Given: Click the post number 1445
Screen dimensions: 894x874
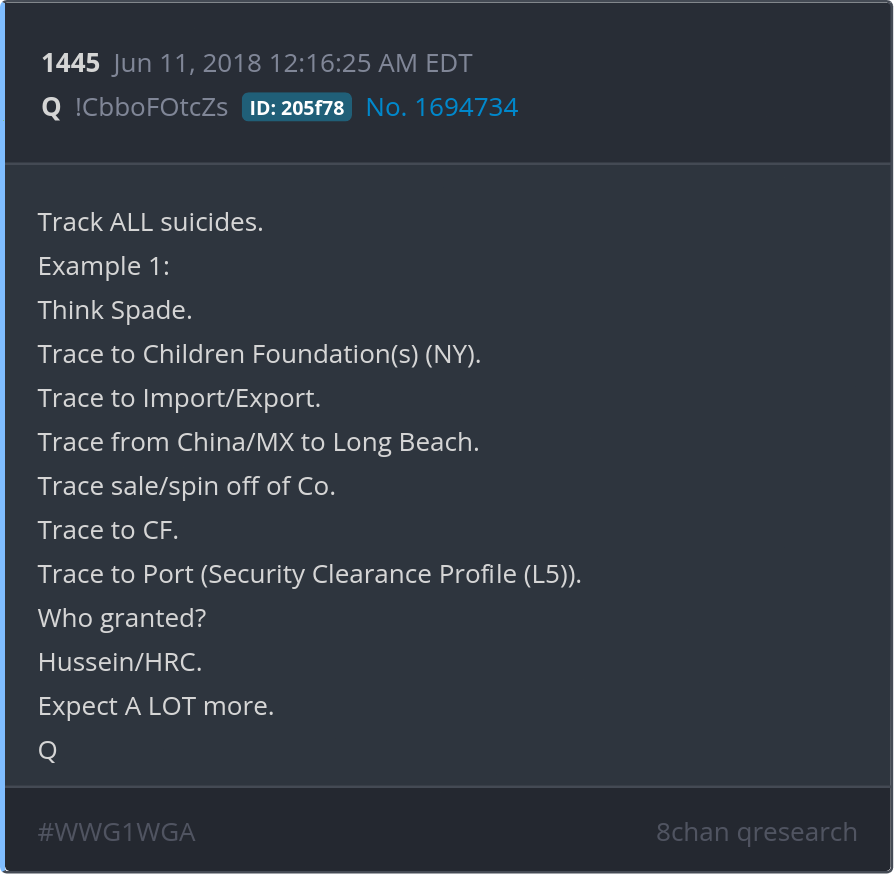Looking at the screenshot, I should pyautogui.click(x=70, y=64).
